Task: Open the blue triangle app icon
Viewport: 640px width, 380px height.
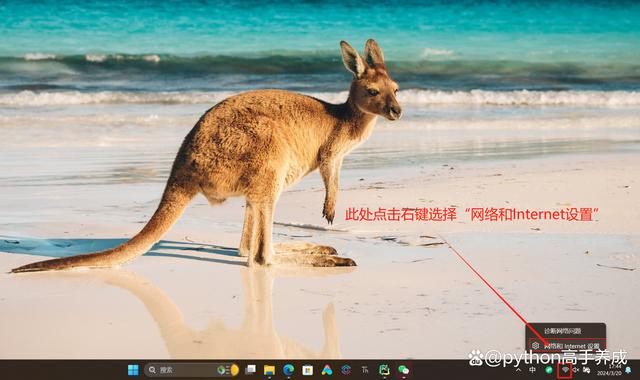Action: [327, 370]
